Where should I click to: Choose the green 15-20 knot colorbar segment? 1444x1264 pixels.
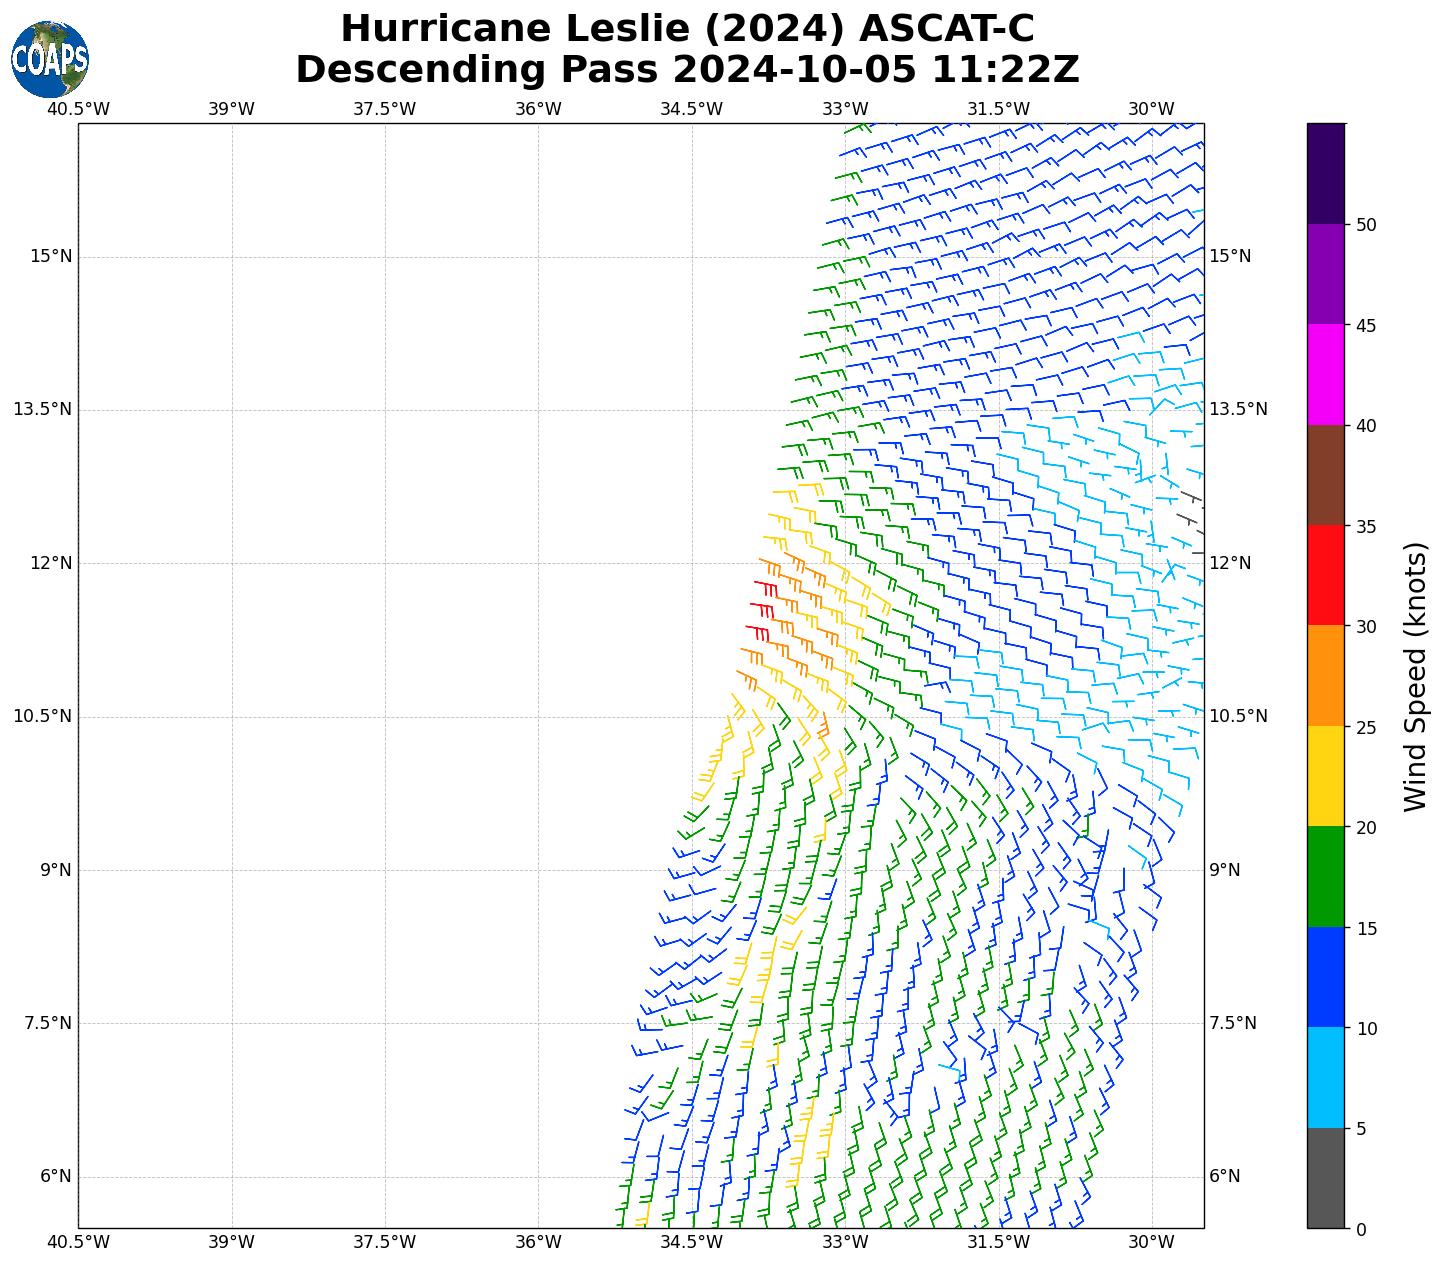[1326, 876]
